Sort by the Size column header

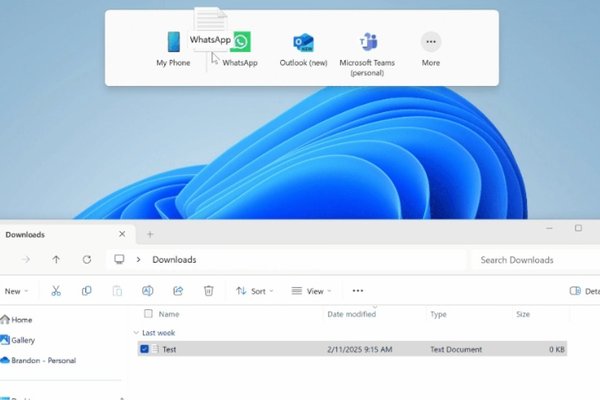[x=523, y=314]
